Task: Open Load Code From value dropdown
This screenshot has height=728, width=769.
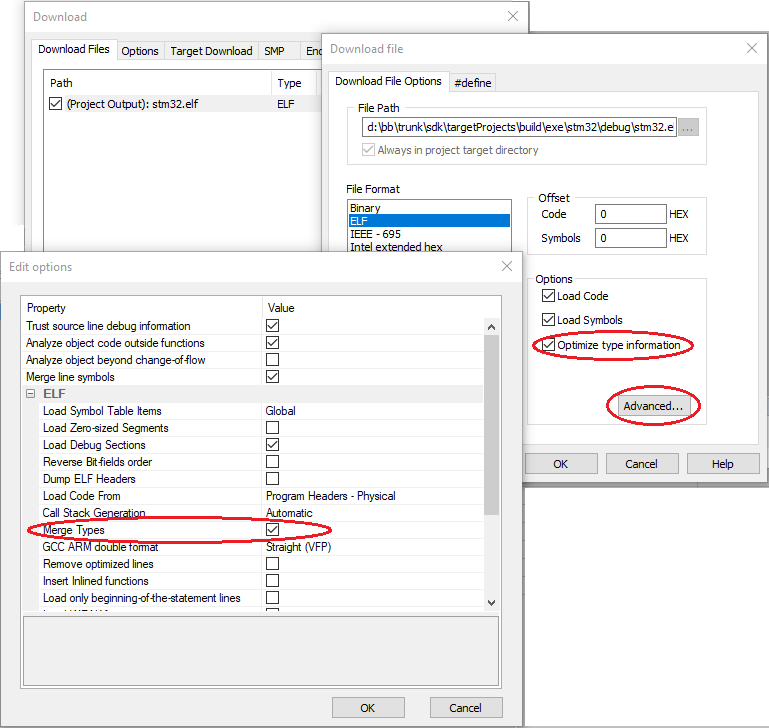Action: [370, 496]
